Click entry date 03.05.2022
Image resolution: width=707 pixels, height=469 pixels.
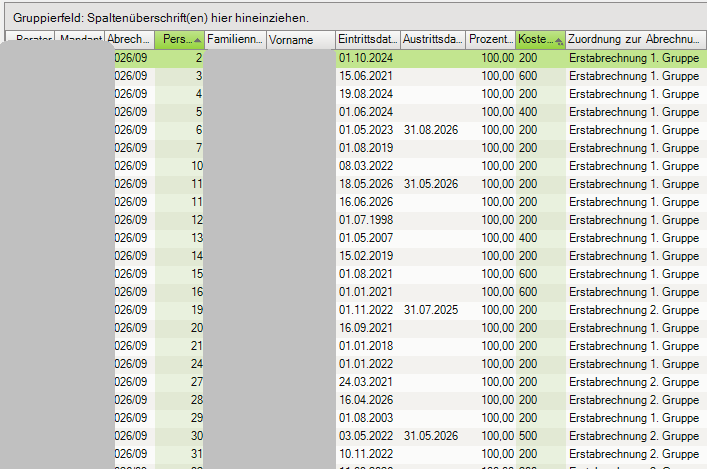pyautogui.click(x=366, y=436)
